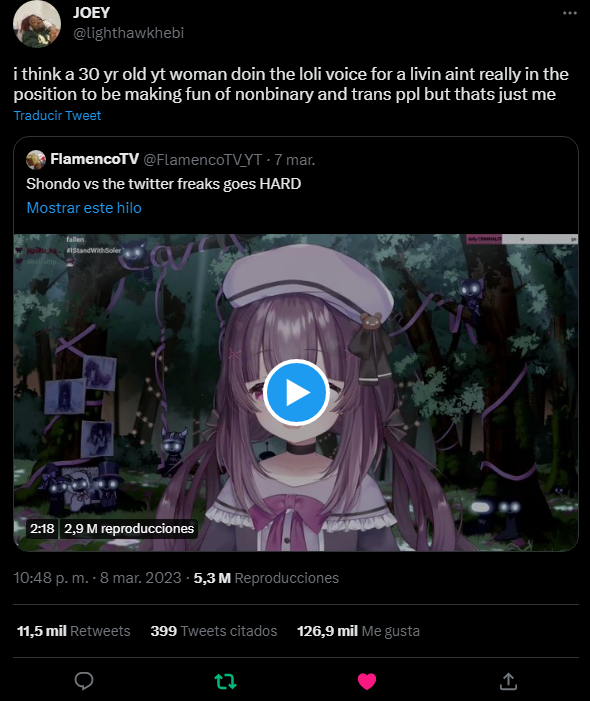Image resolution: width=590 pixels, height=701 pixels.
Task: Open FlamencoTV display name in quote
Action: coord(95,159)
